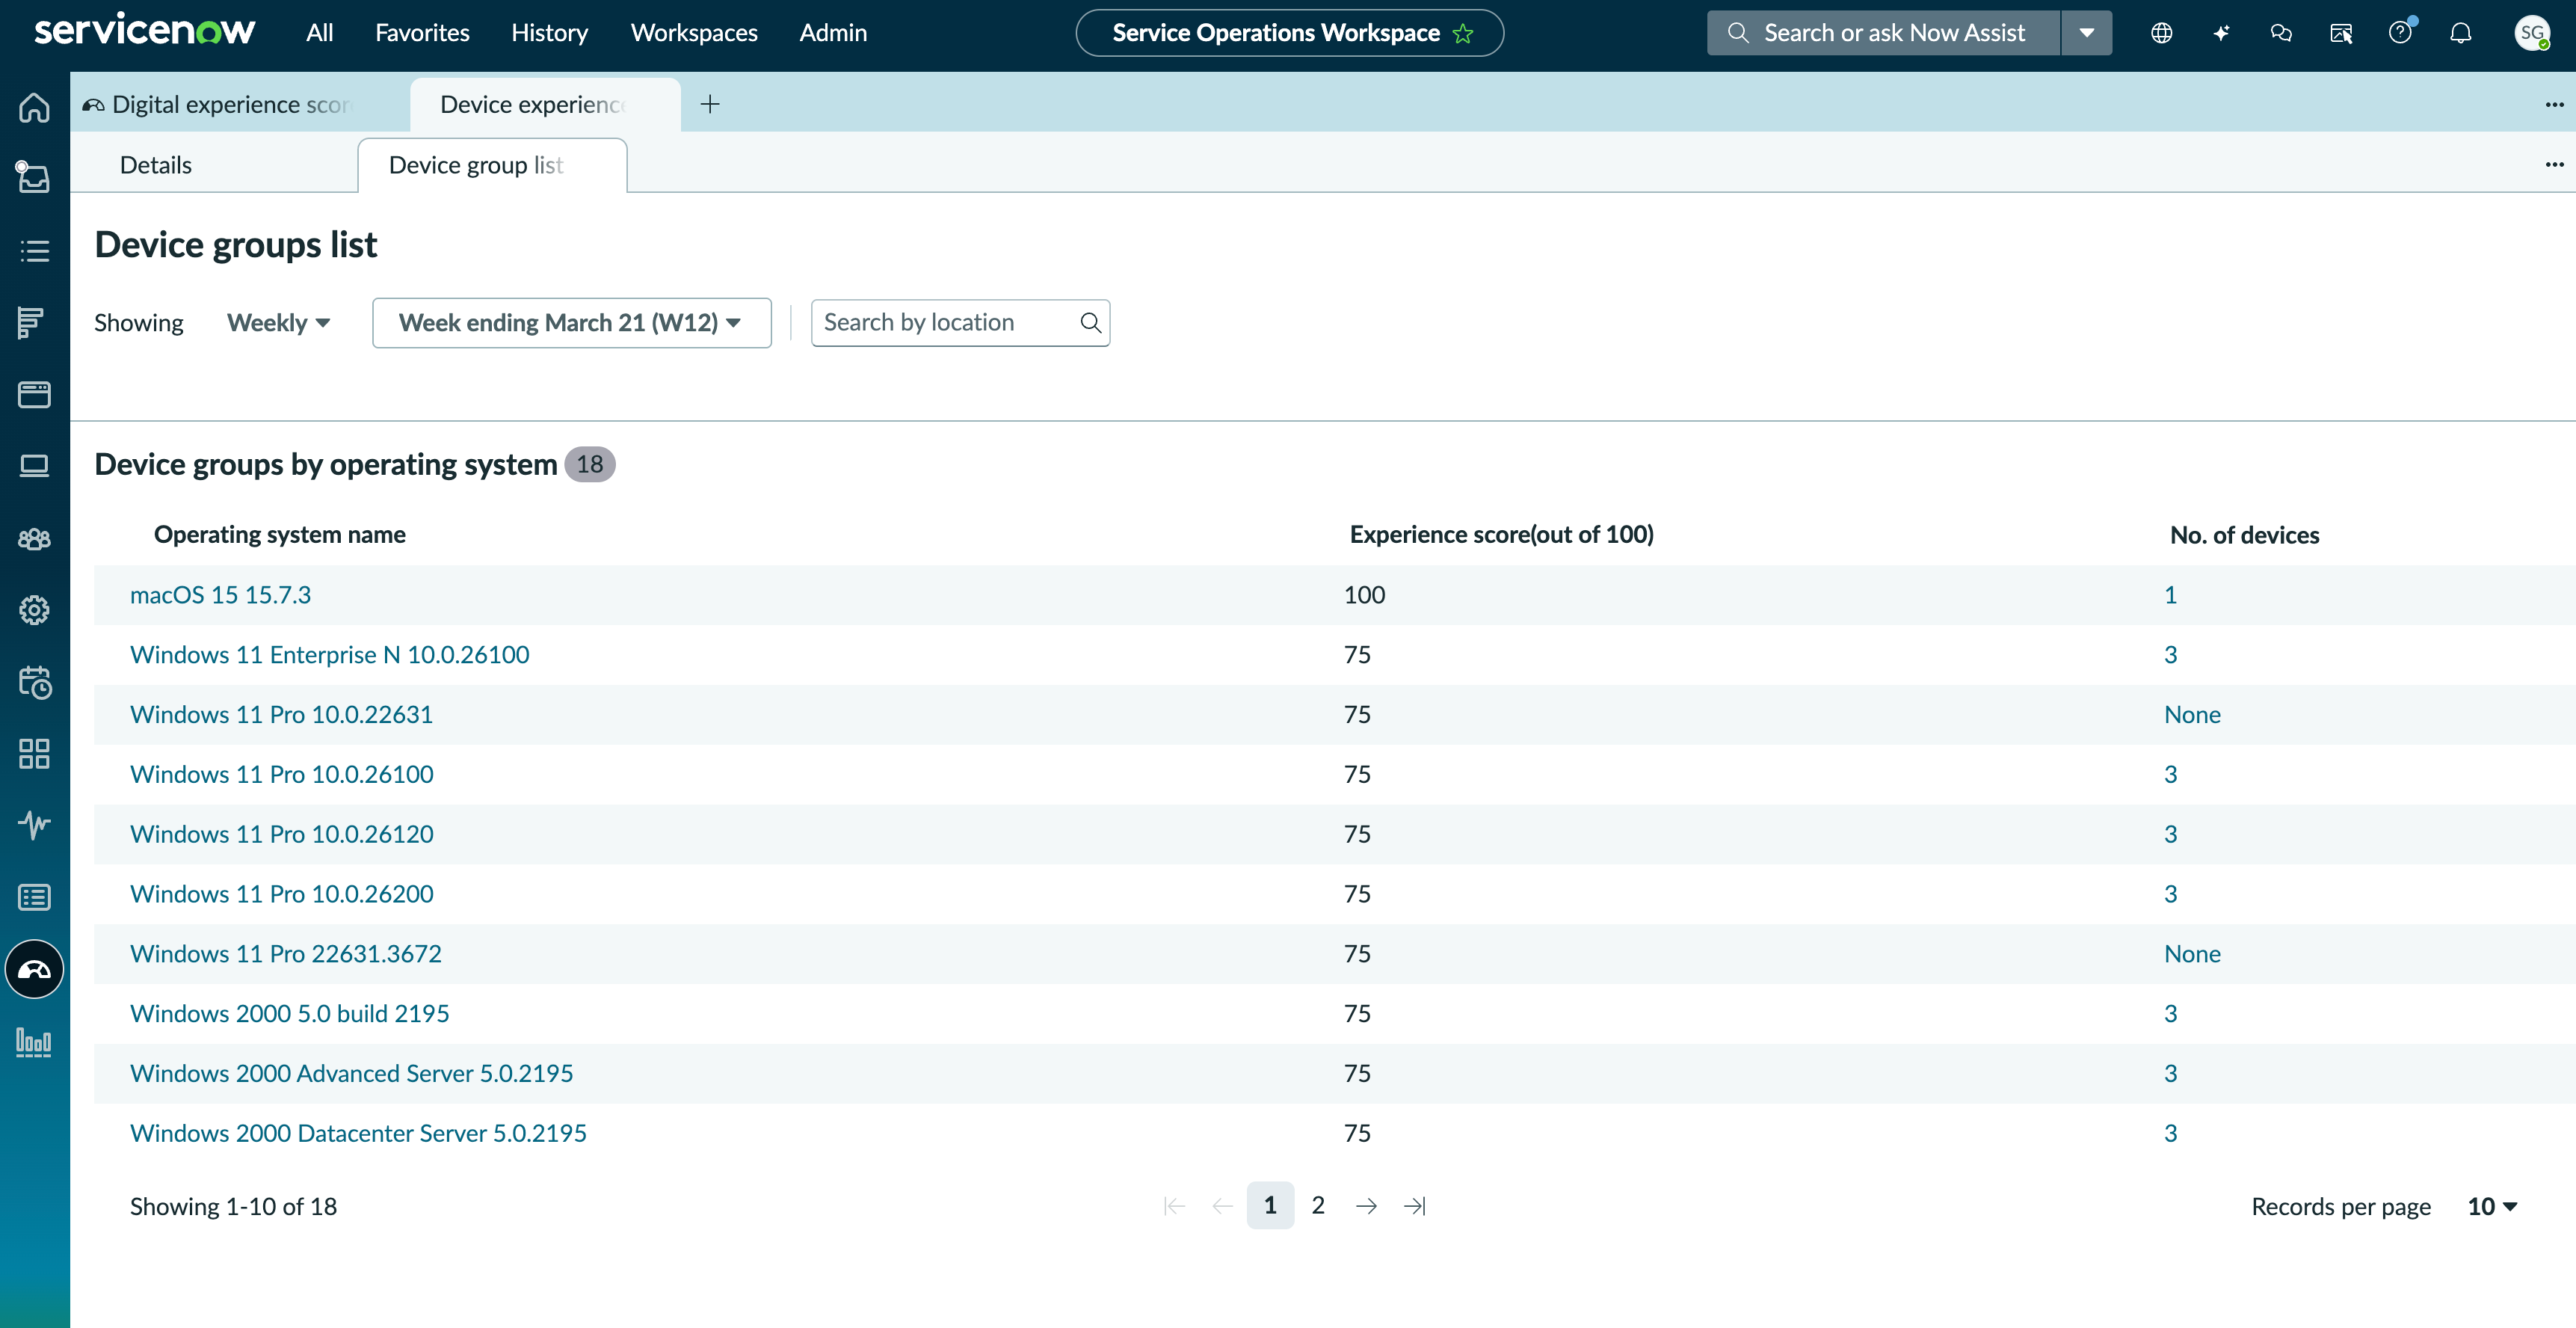2576x1328 pixels.
Task: Favorite Service Operations Workspace with the star
Action: tap(1463, 33)
